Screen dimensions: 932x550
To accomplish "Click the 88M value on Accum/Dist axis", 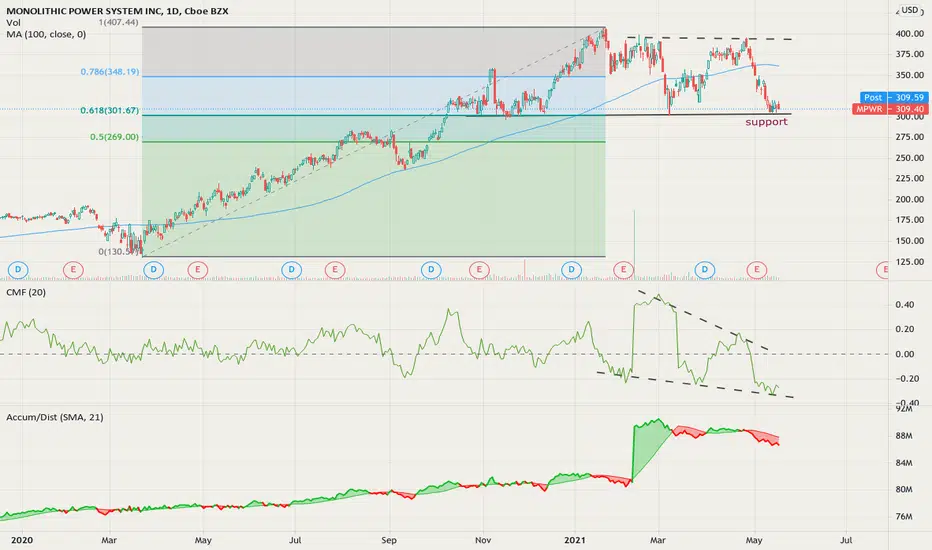I will 904,436.
